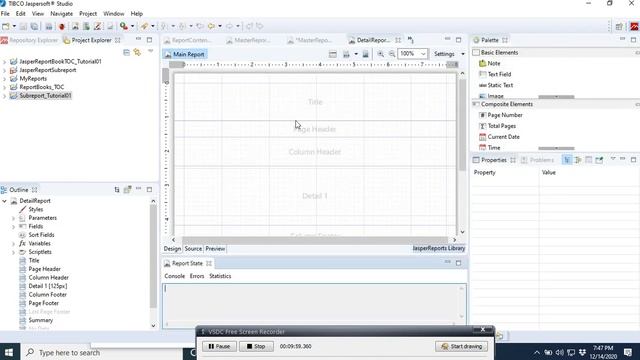
Task: Click the zoom out magnifier icon
Action: pos(392,54)
